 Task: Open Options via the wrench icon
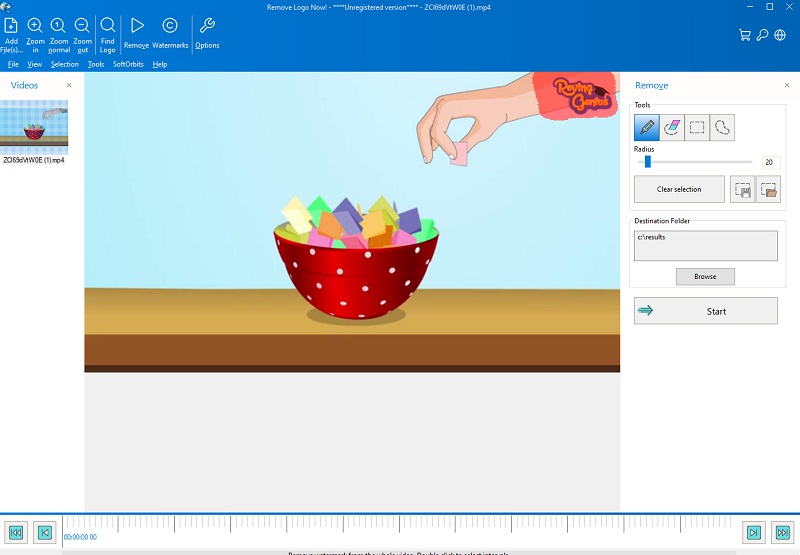[207, 26]
